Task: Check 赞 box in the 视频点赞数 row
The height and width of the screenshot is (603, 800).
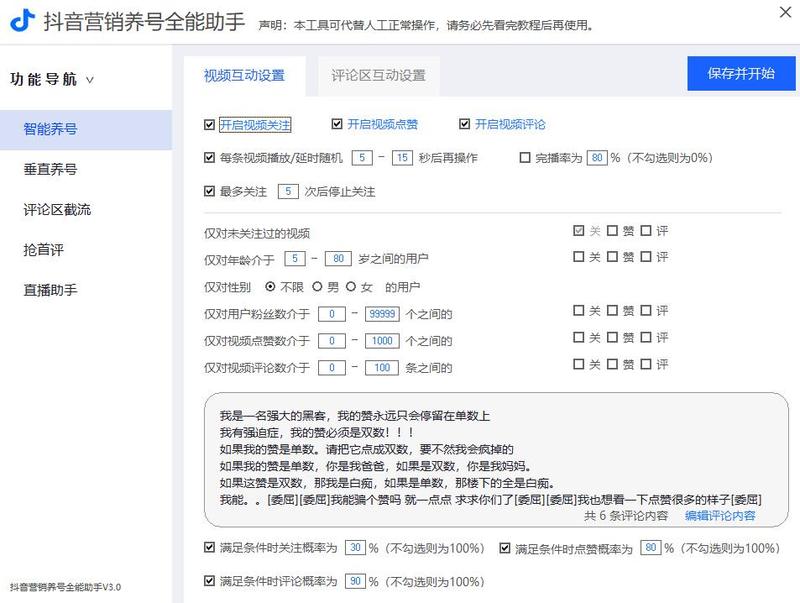Action: point(612,337)
